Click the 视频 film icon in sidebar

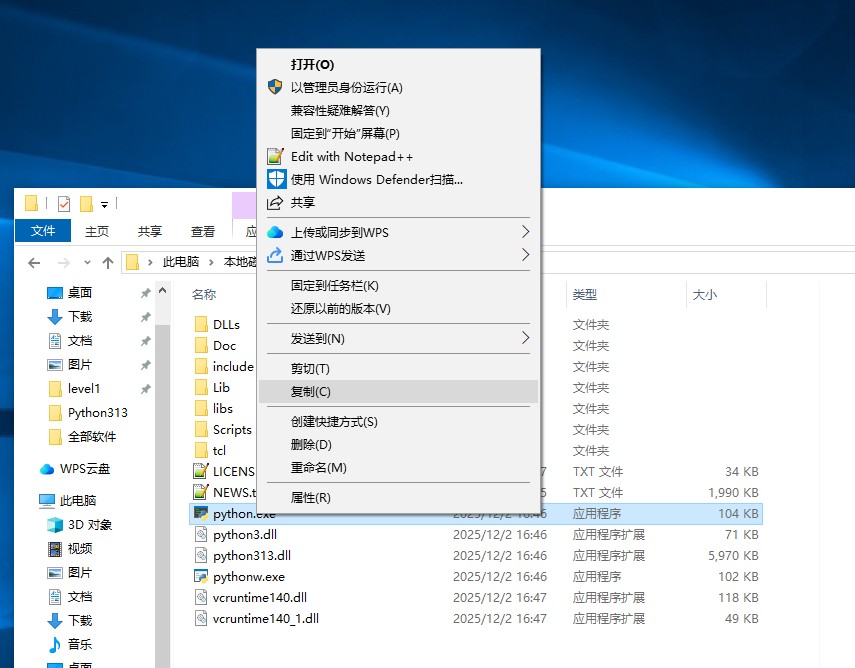click(55, 549)
